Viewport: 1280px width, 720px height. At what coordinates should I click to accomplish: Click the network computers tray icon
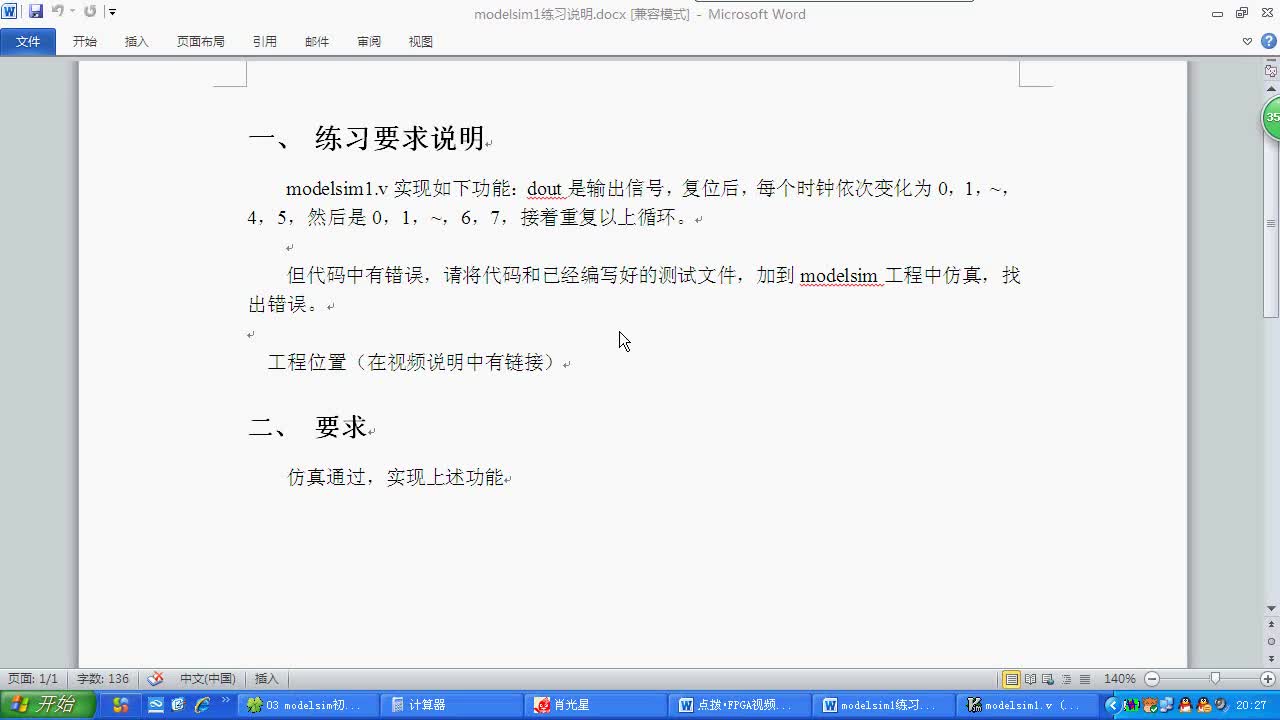tap(1166, 705)
